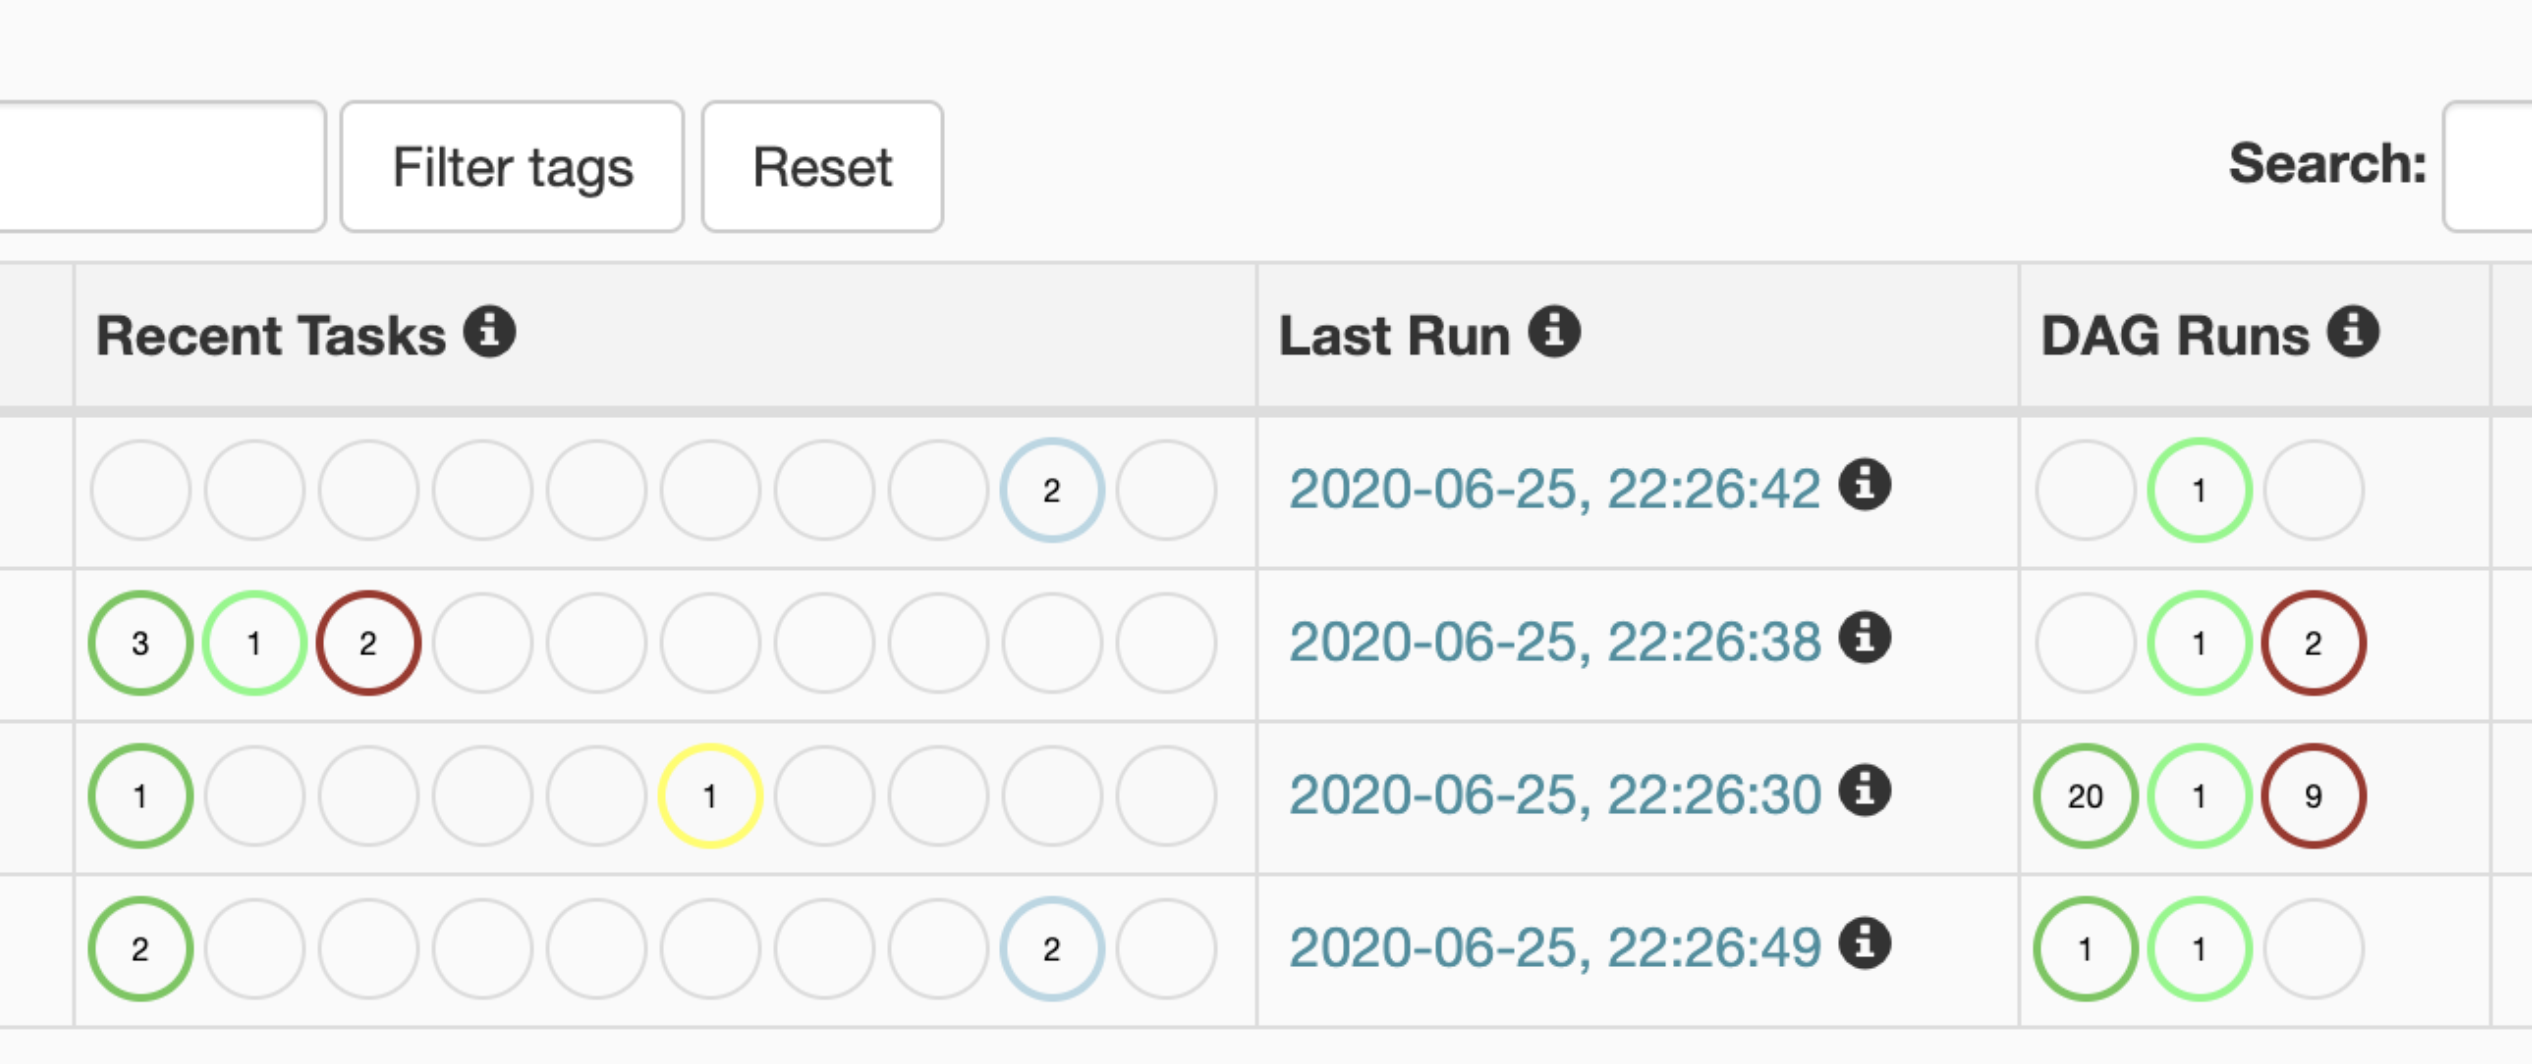Click info icon beside 22:26:30 run
Screen dimensions: 2532x1064
point(1865,792)
